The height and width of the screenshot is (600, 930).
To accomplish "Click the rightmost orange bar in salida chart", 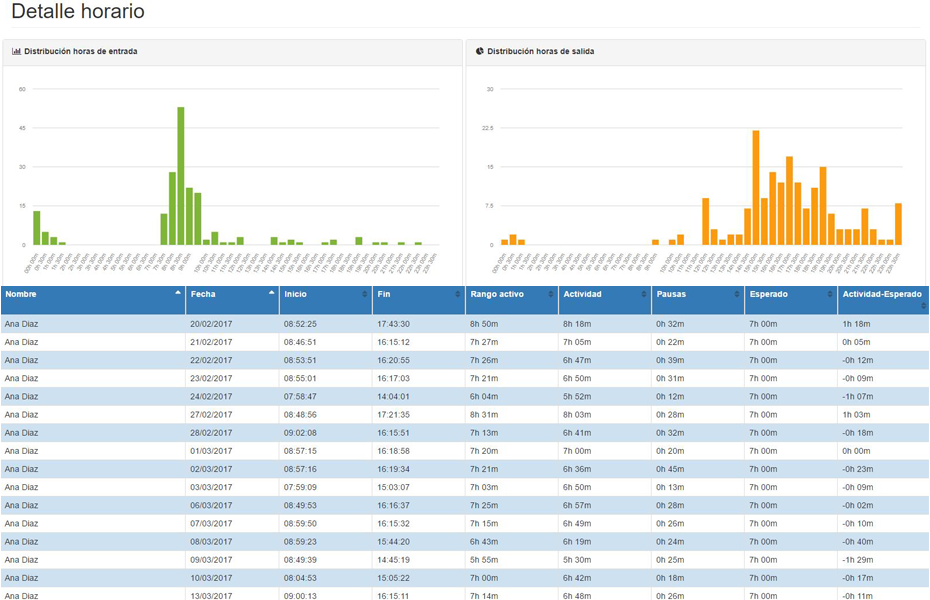I will point(898,224).
